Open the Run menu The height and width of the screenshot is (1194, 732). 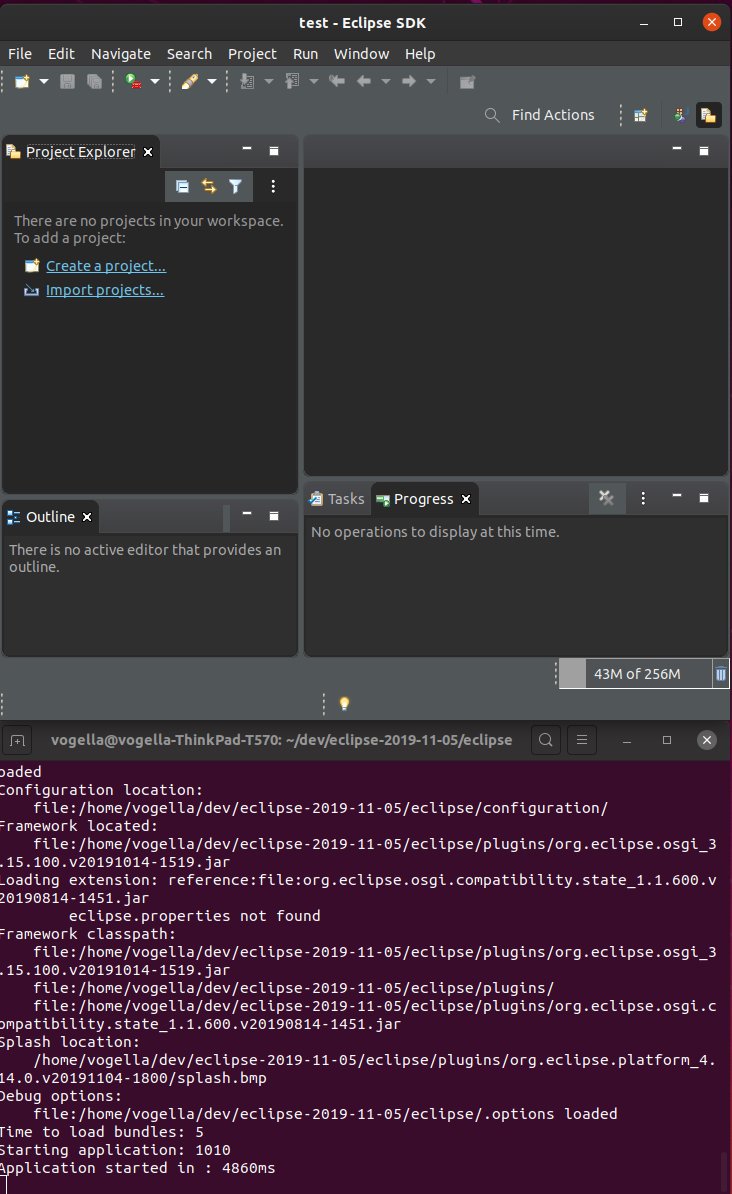click(x=305, y=54)
